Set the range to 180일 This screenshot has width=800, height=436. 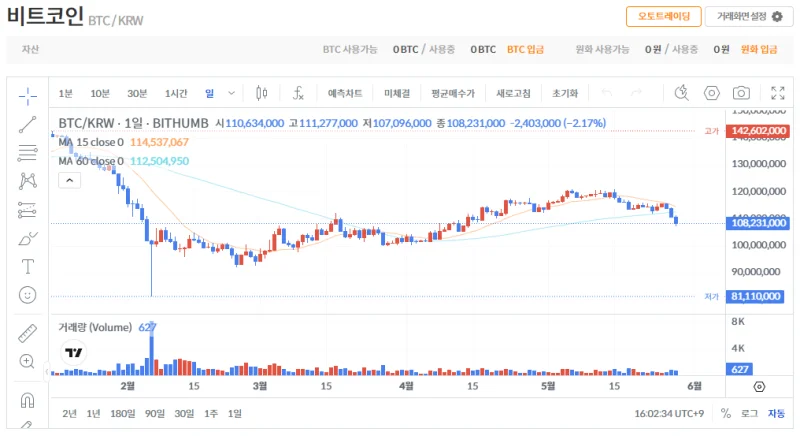click(x=123, y=414)
